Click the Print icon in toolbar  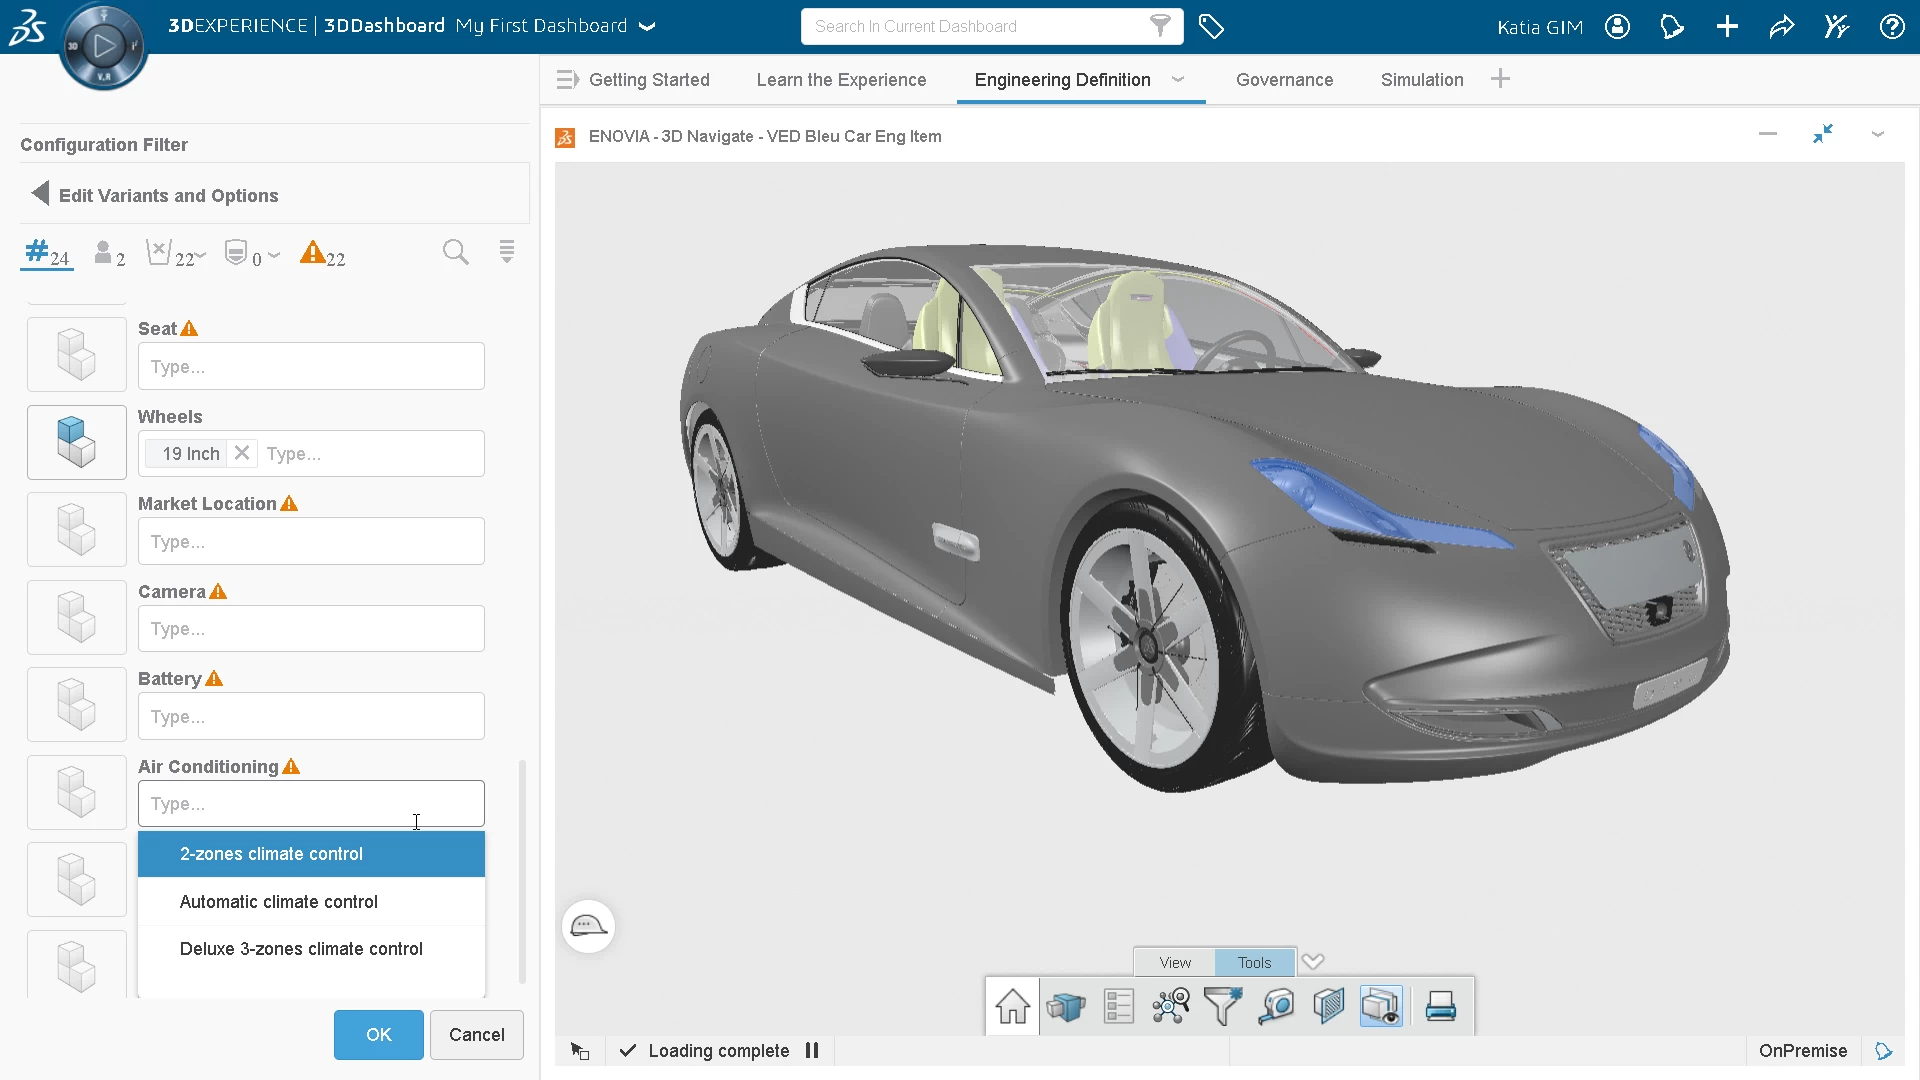1440,1006
